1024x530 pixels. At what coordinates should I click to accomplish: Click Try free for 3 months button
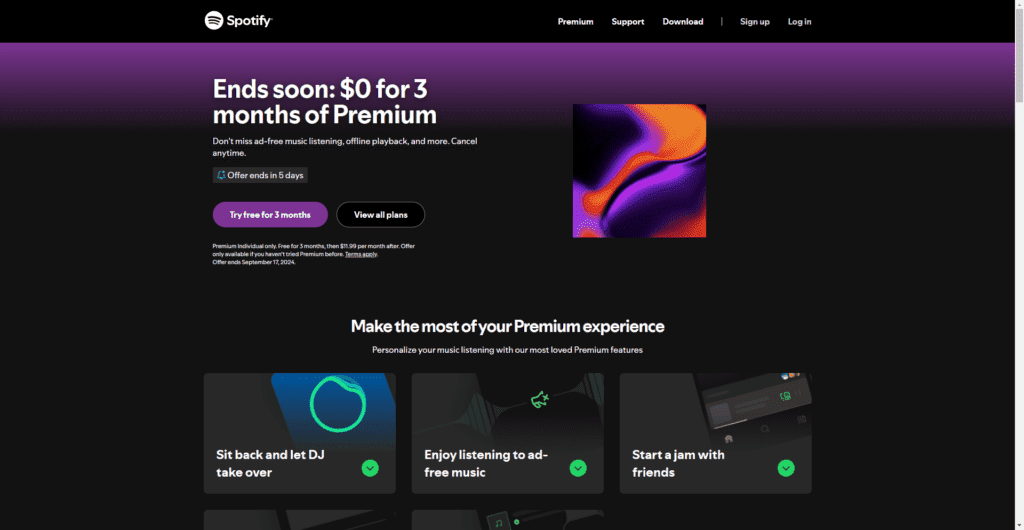pos(270,215)
